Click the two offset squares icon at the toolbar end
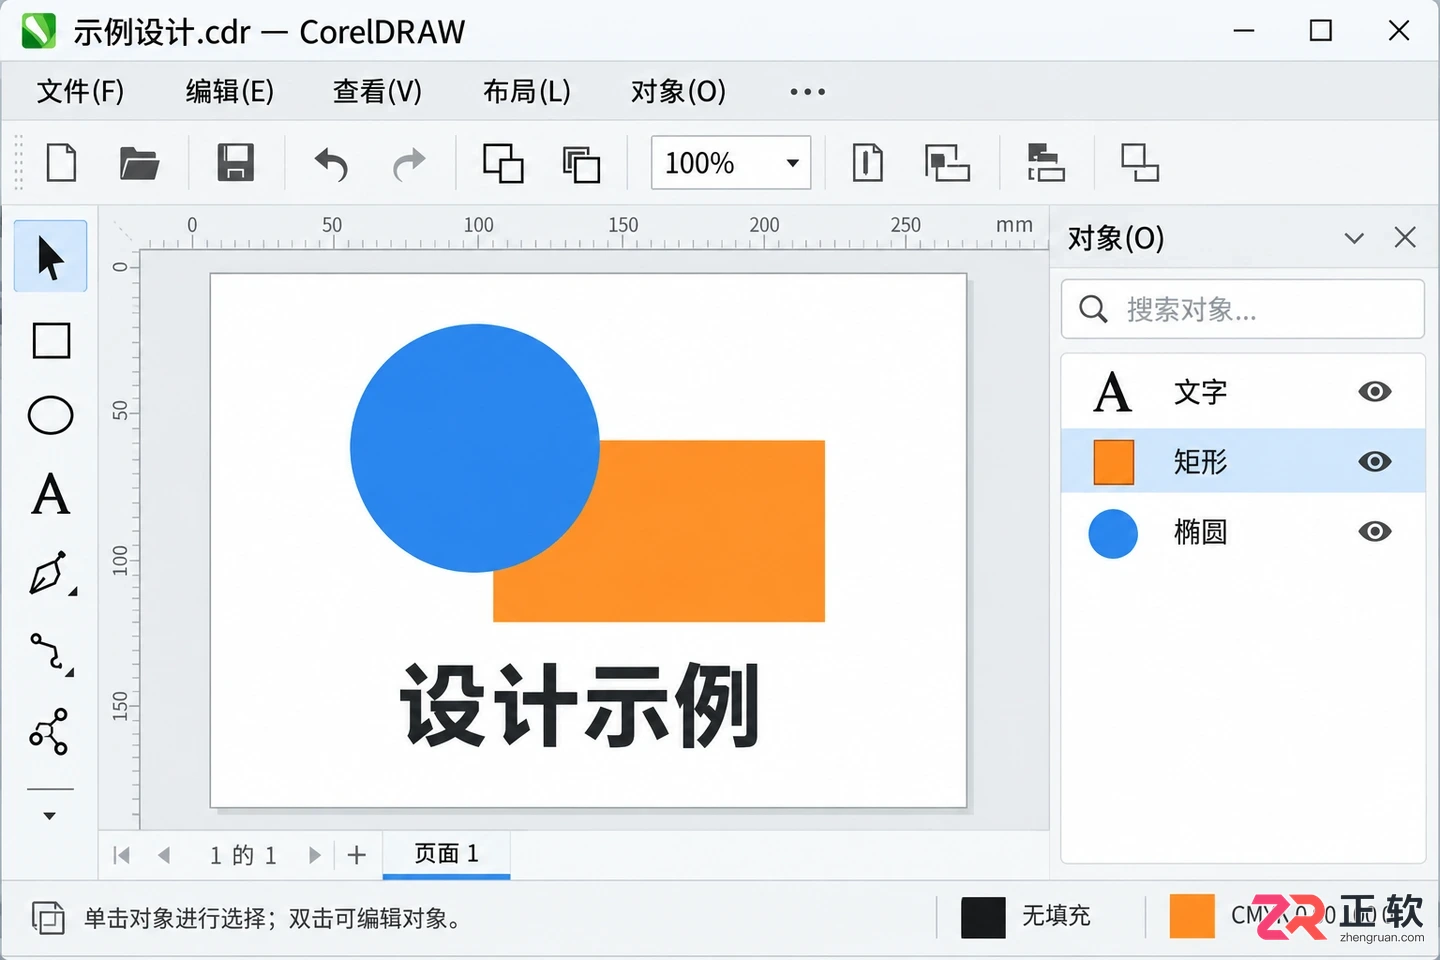The image size is (1440, 960). 1139,162
